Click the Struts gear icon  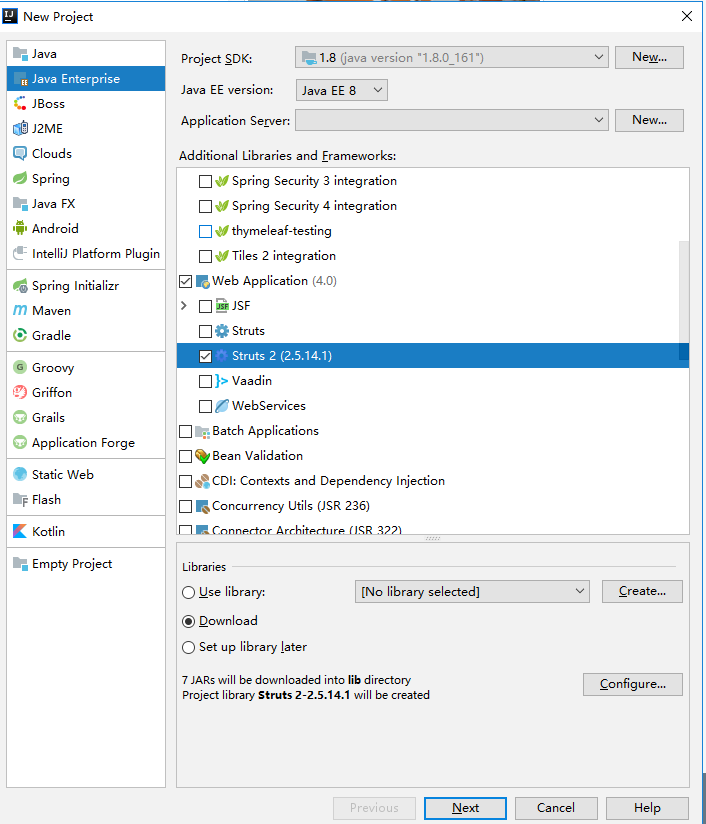click(222, 331)
